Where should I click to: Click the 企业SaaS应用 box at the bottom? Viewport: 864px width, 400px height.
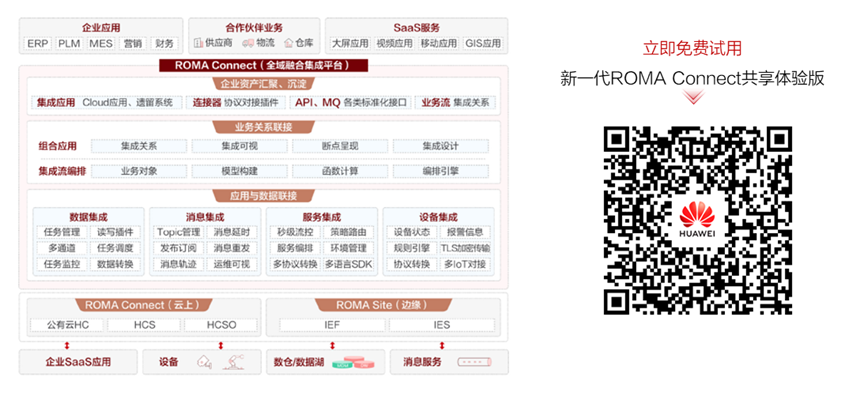pyautogui.click(x=78, y=362)
